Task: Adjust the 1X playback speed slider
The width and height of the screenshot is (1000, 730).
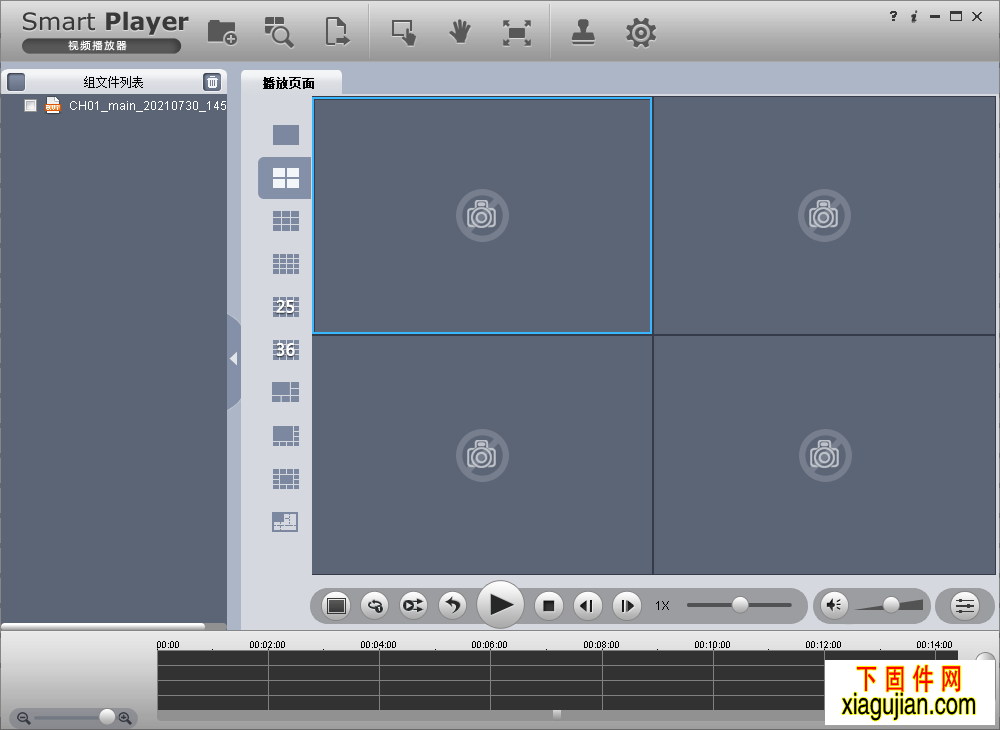Action: (740, 604)
